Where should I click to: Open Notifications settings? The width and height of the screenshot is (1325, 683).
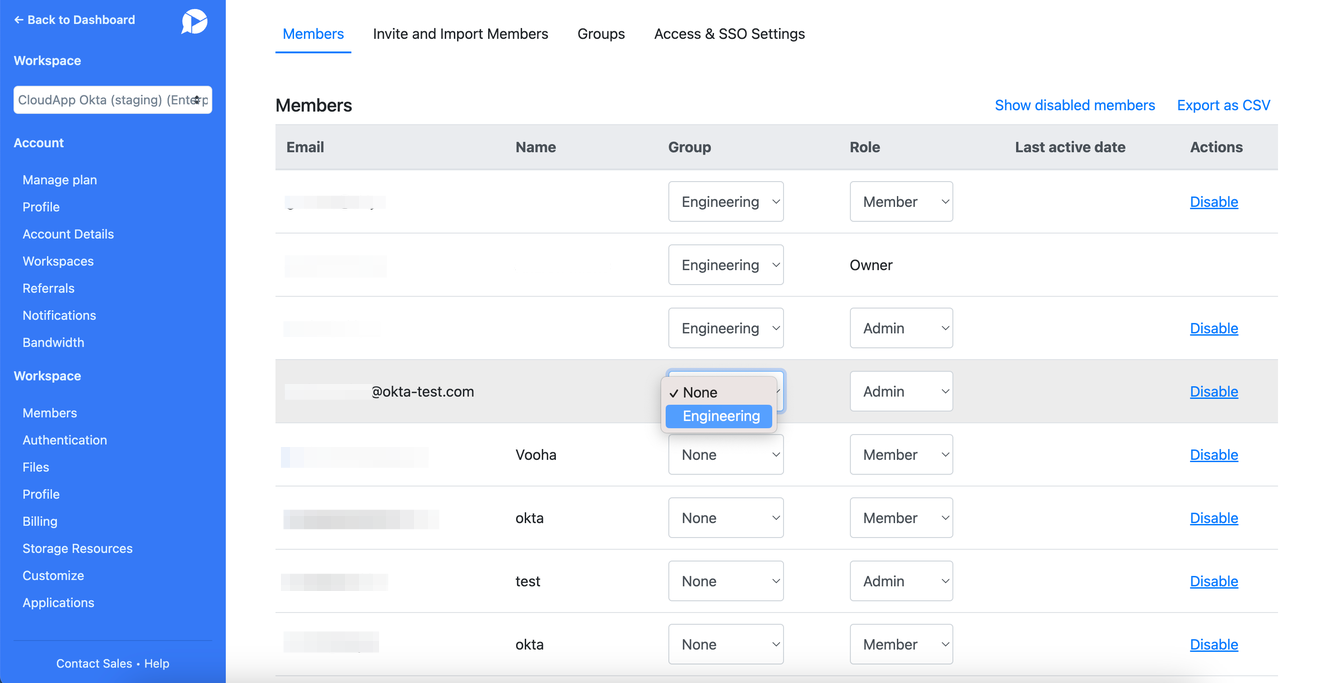coord(59,315)
